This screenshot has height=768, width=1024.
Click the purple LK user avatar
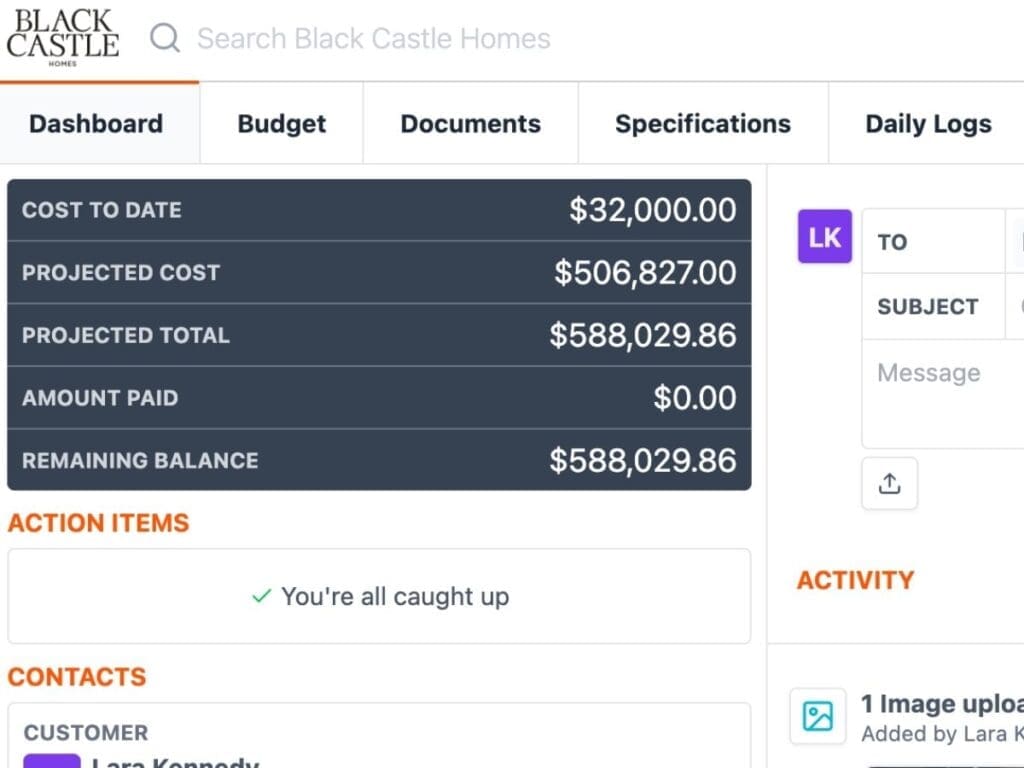[824, 237]
